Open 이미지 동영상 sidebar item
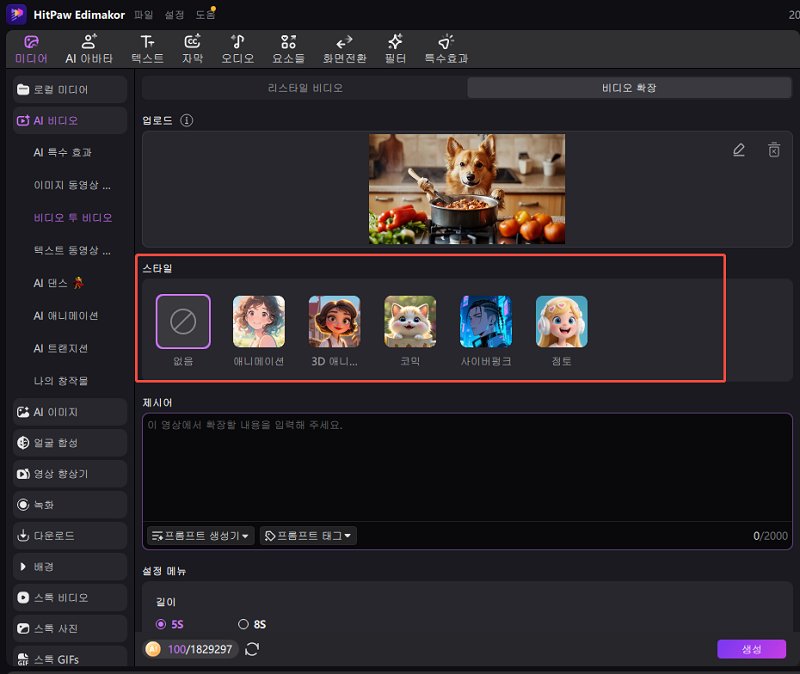This screenshot has width=800, height=674. [72, 185]
